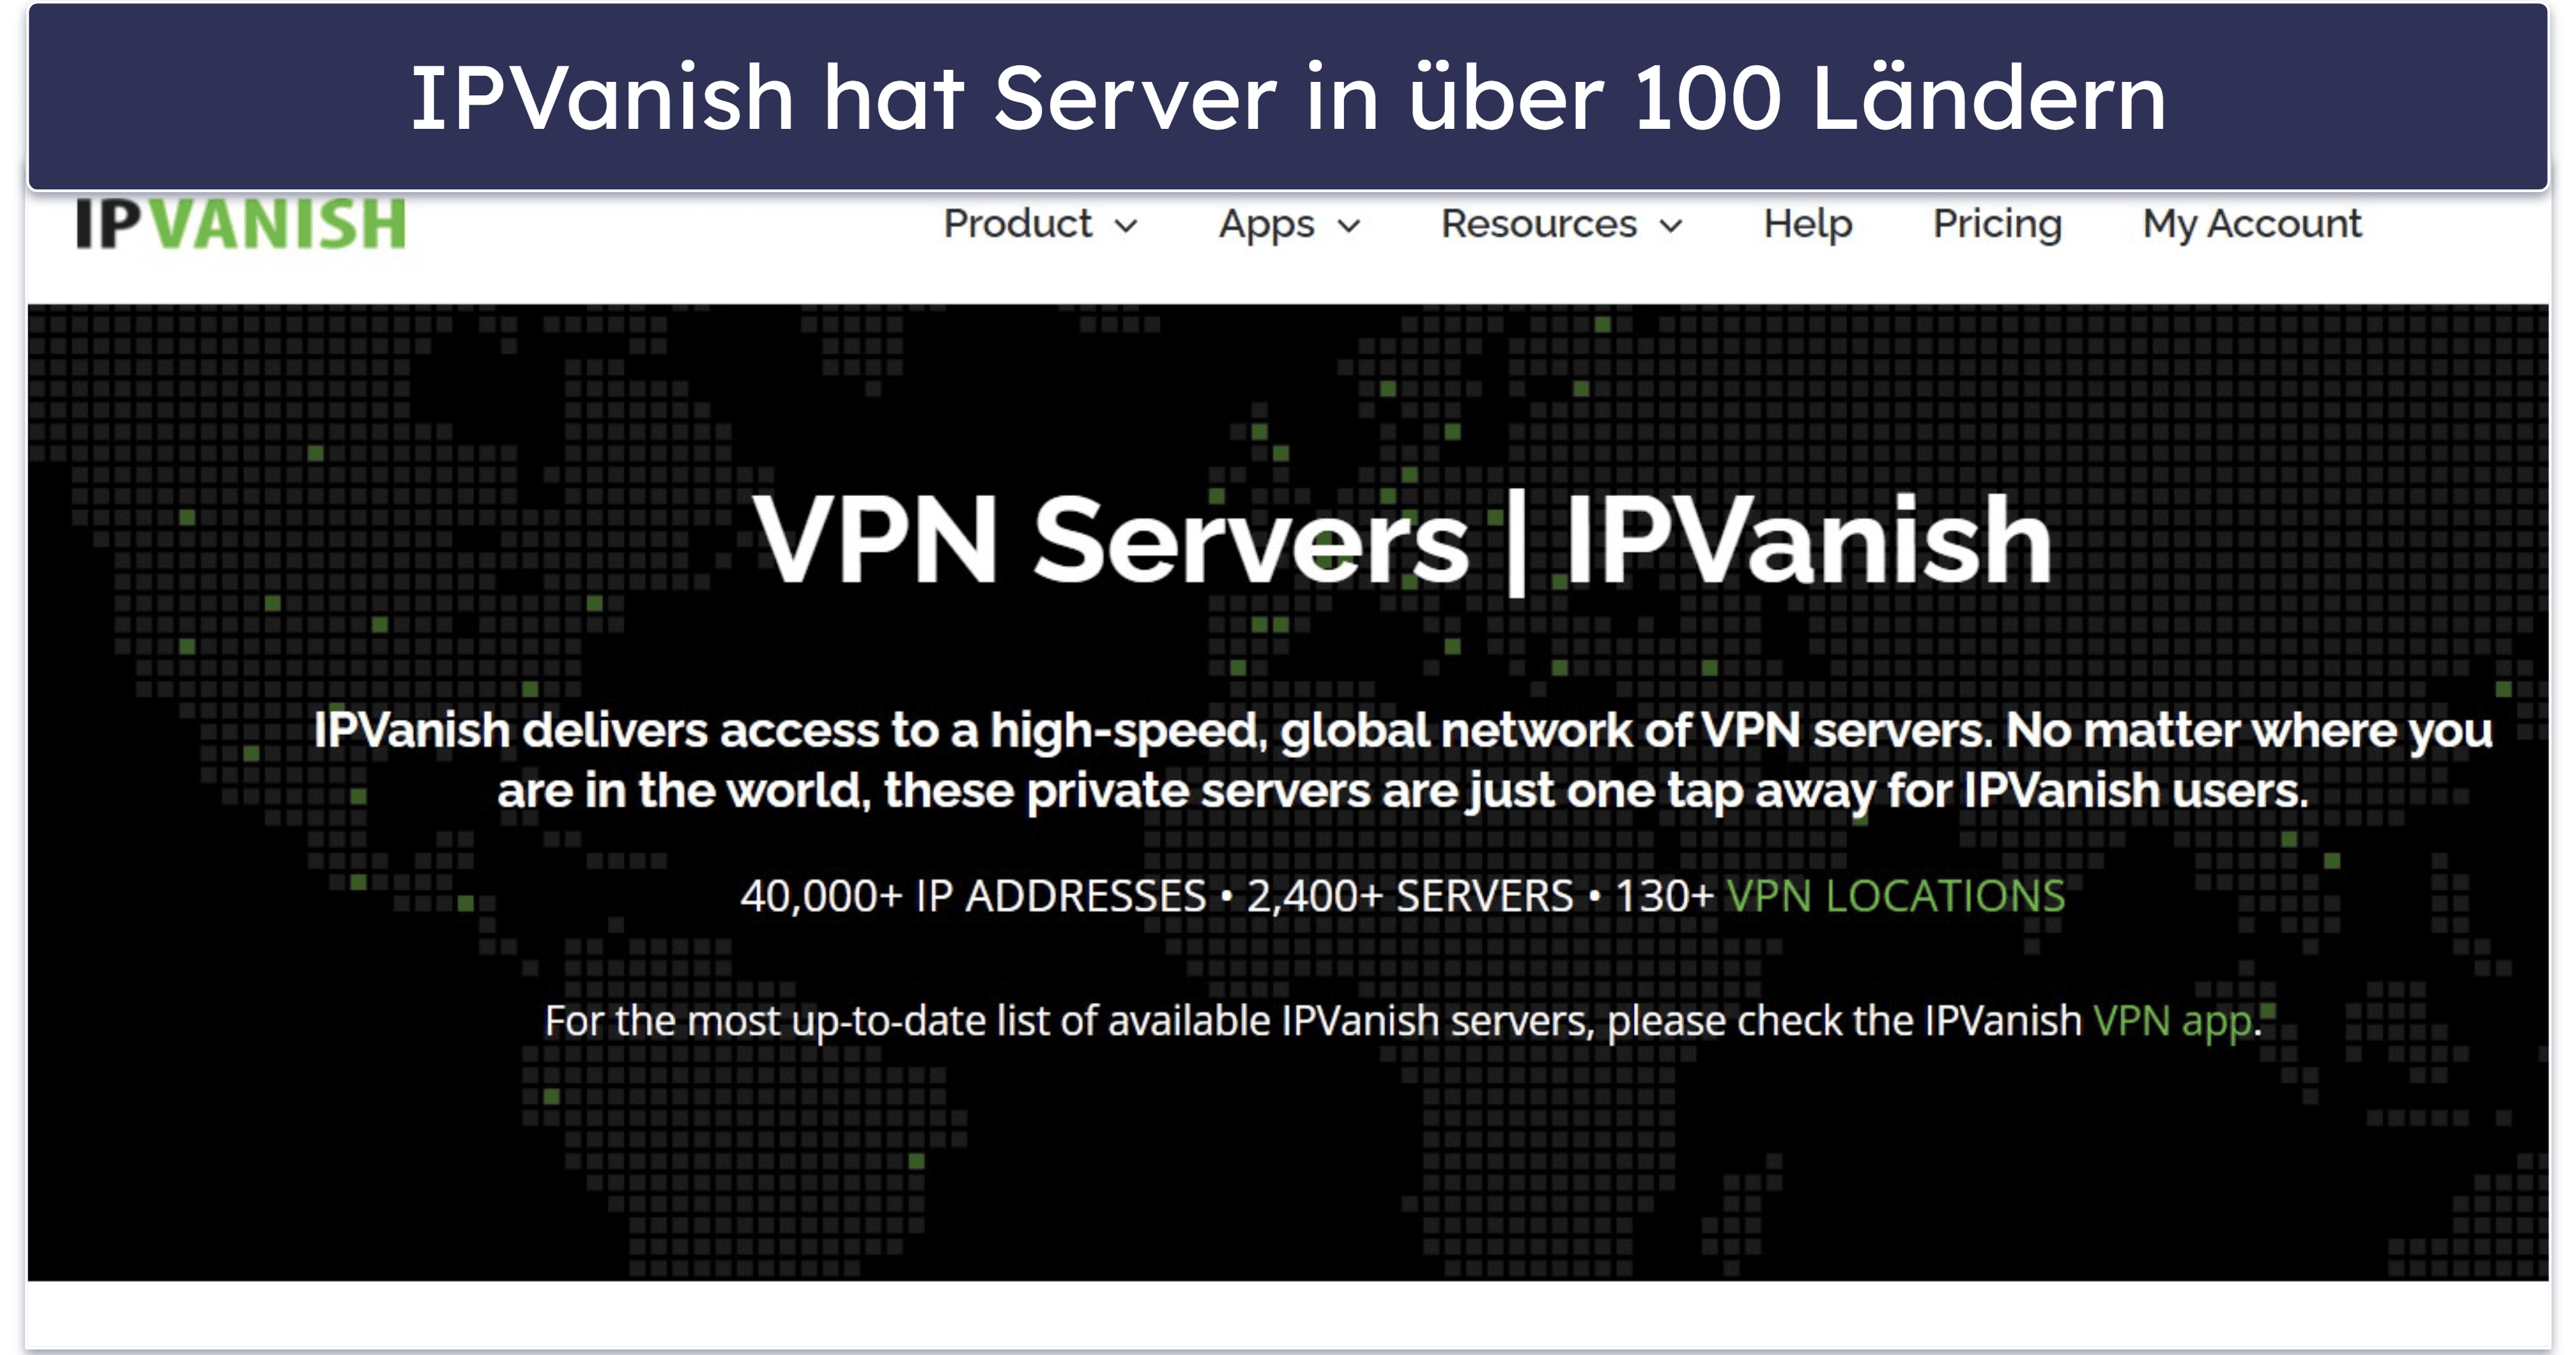Click the paragraph starting "IPVanish delivers access"
2576x1355 pixels.
click(x=1403, y=760)
